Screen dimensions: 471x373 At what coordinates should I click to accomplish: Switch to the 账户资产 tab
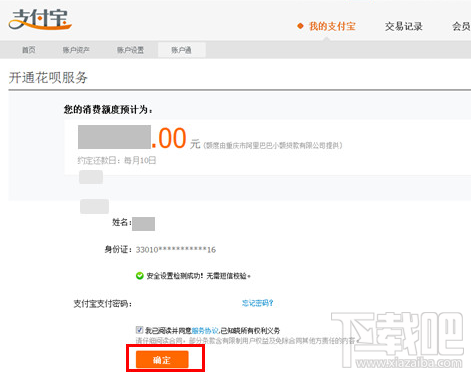pos(76,50)
